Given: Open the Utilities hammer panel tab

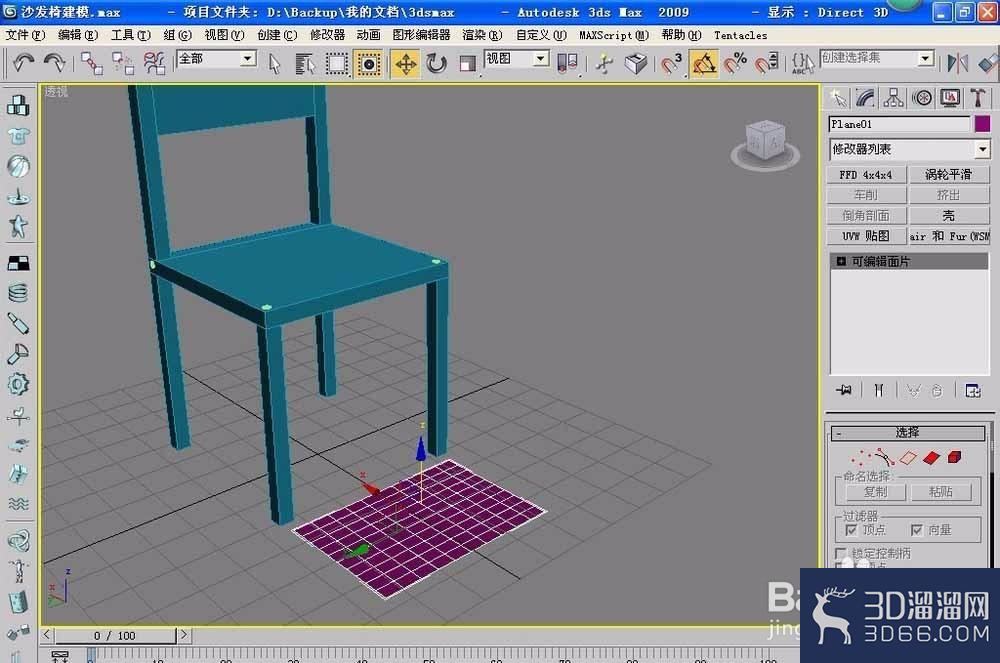Looking at the screenshot, I should coord(978,98).
